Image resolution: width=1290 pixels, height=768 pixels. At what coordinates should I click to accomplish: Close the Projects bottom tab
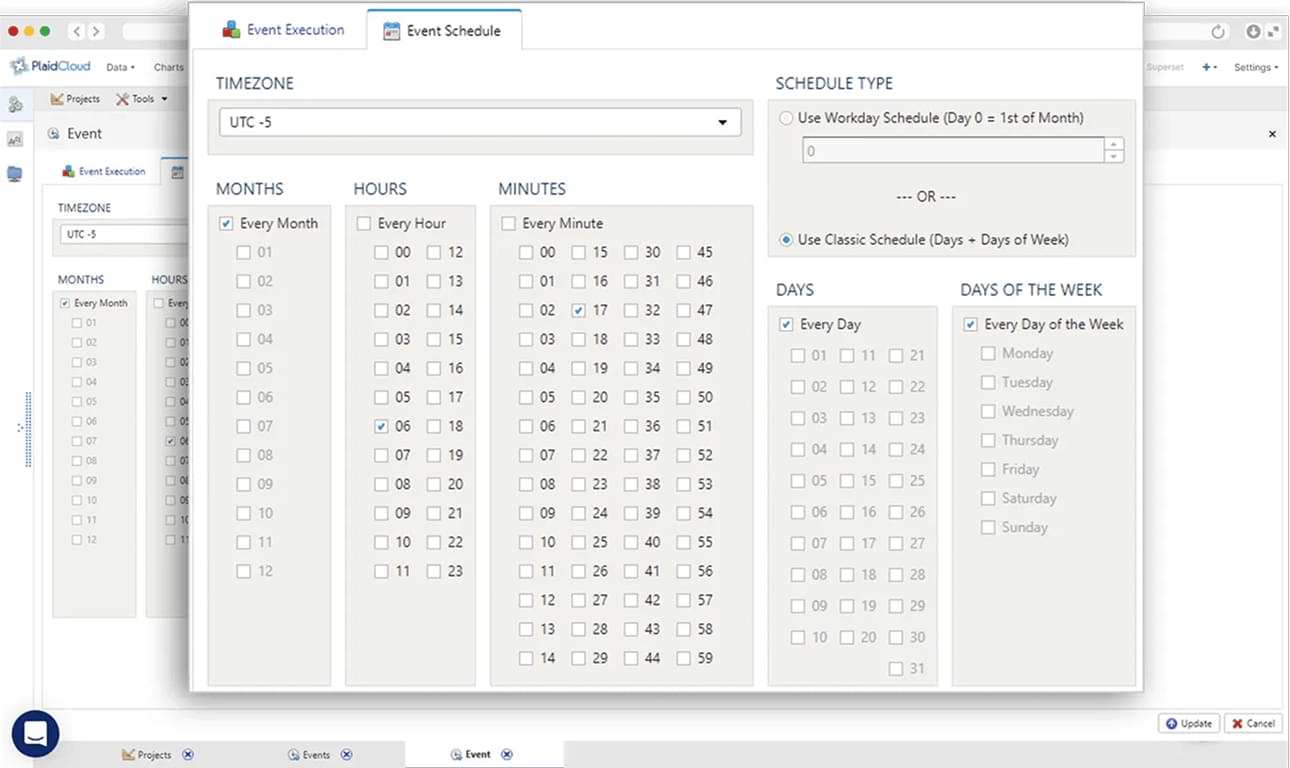tap(188, 755)
